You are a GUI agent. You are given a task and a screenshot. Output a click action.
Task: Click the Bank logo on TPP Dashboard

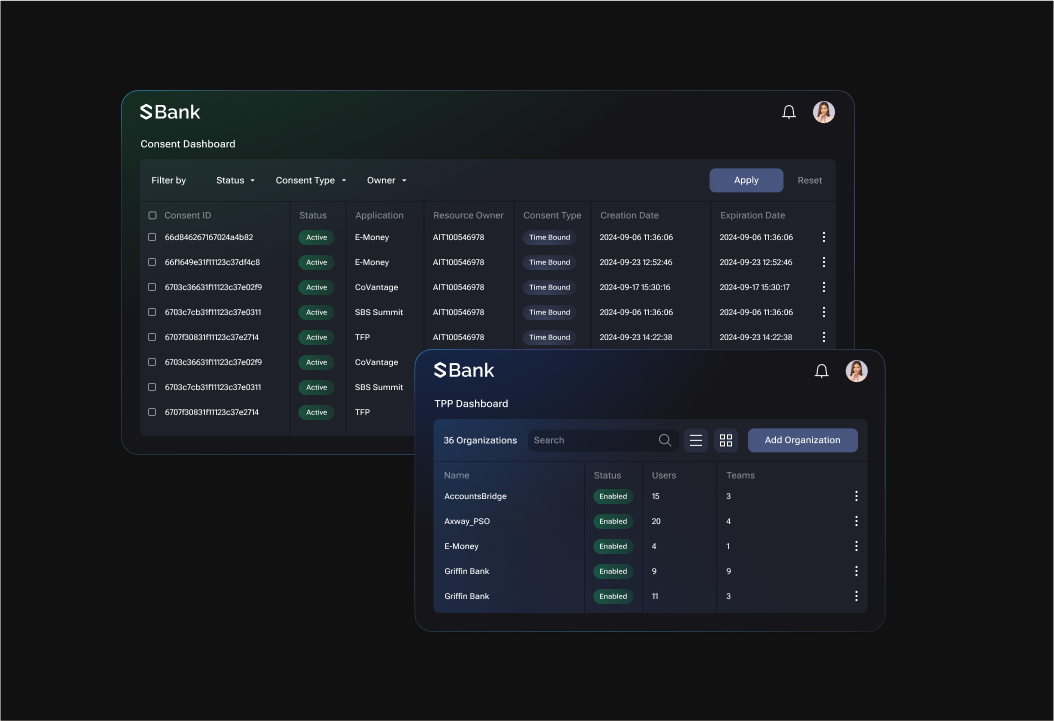pos(463,370)
